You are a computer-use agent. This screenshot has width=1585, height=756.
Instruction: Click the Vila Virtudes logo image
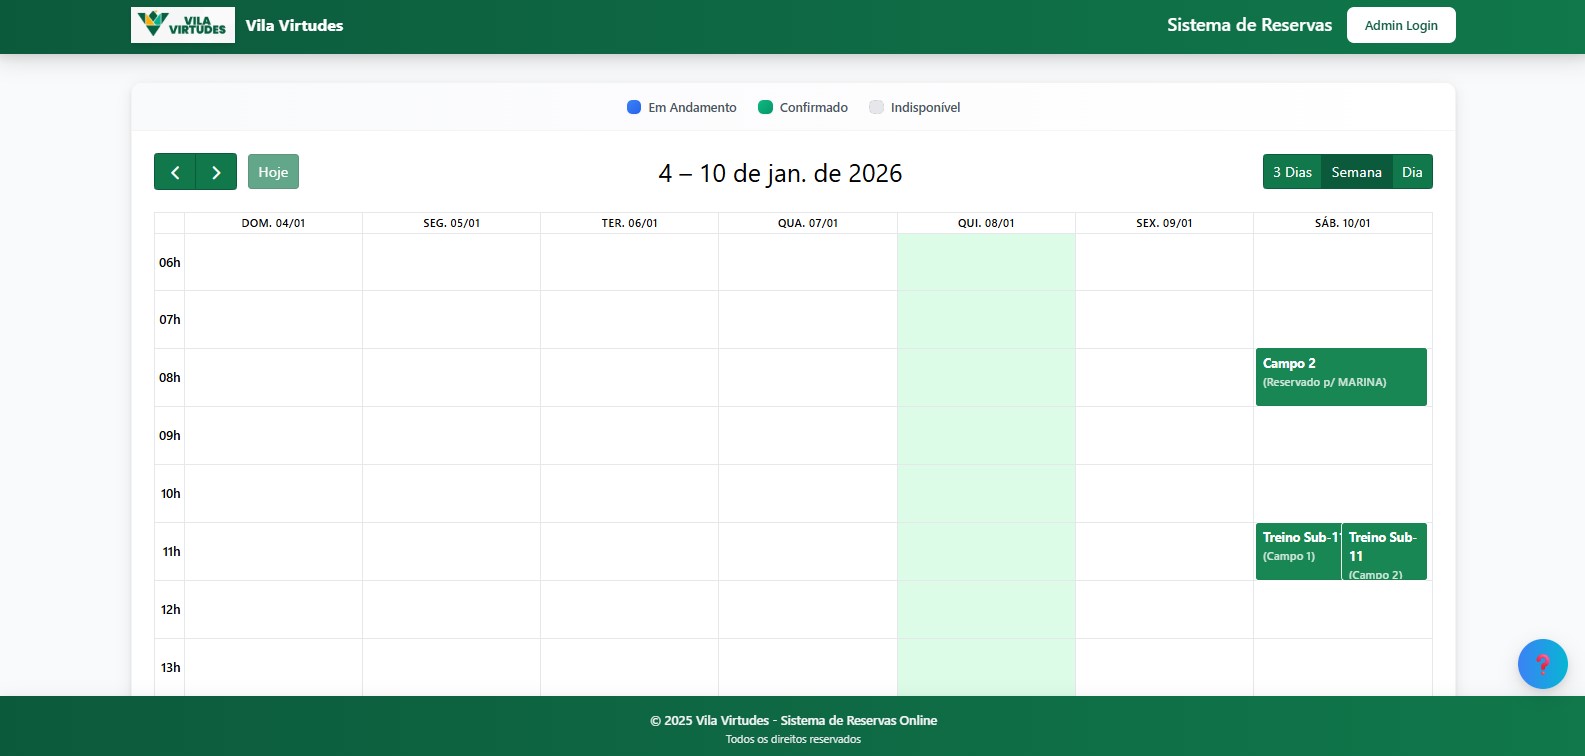coord(183,25)
